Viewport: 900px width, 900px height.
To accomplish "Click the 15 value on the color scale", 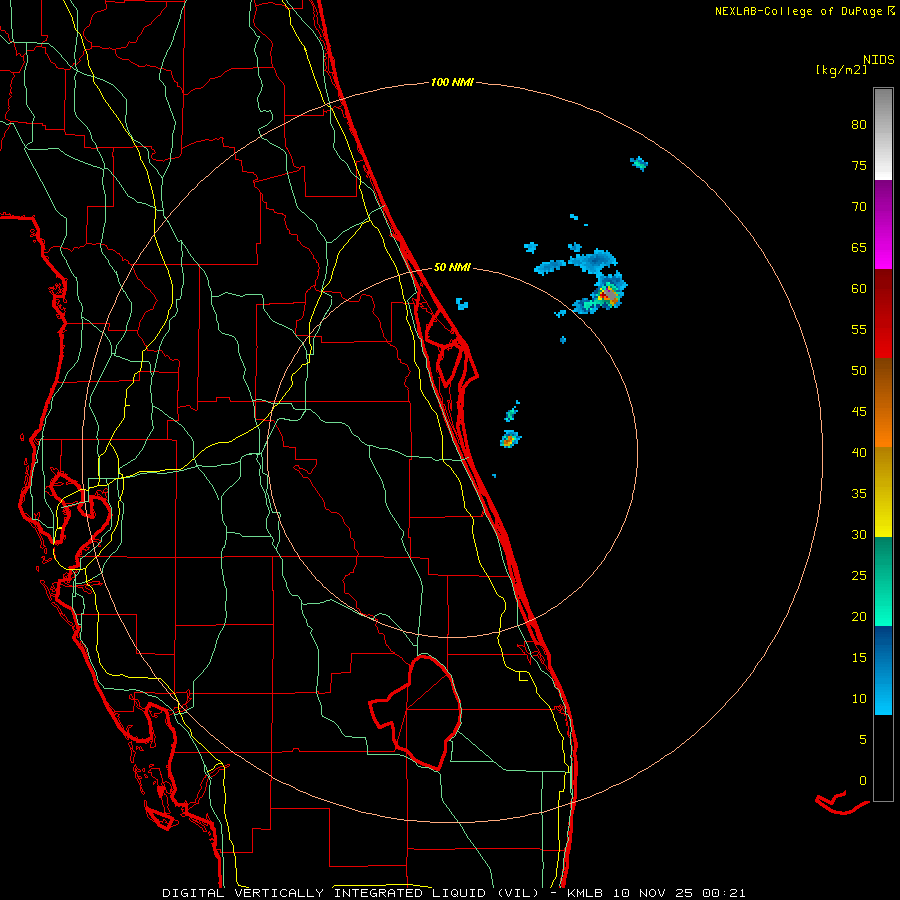I will pyautogui.click(x=859, y=657).
